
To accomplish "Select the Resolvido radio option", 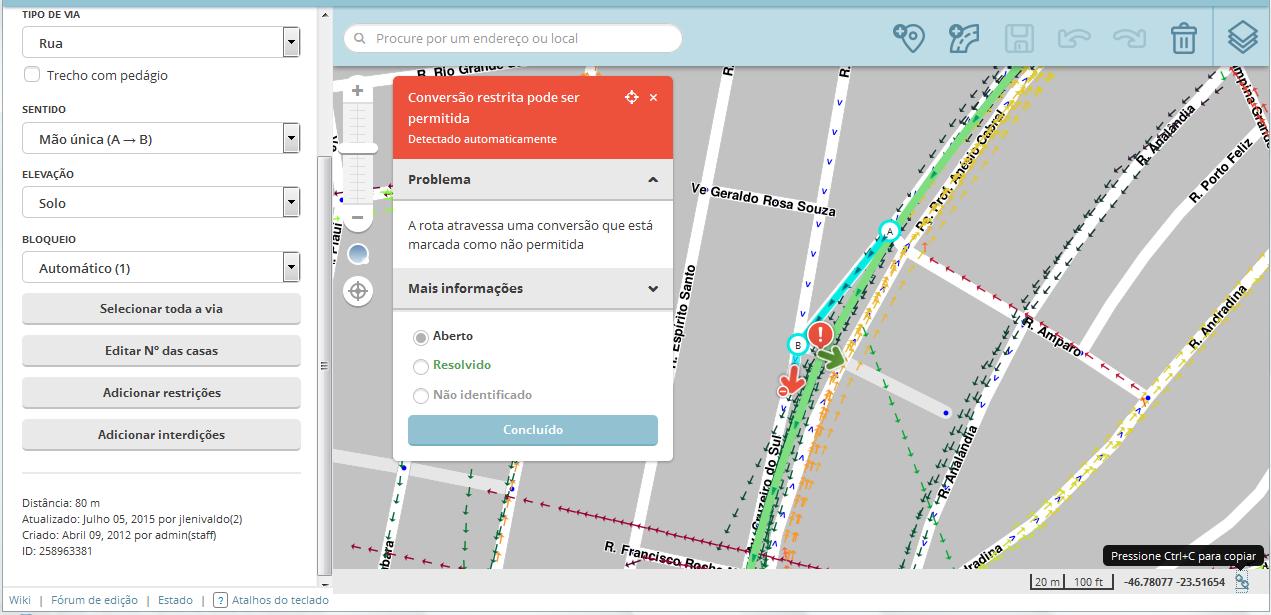I will pyautogui.click(x=421, y=366).
